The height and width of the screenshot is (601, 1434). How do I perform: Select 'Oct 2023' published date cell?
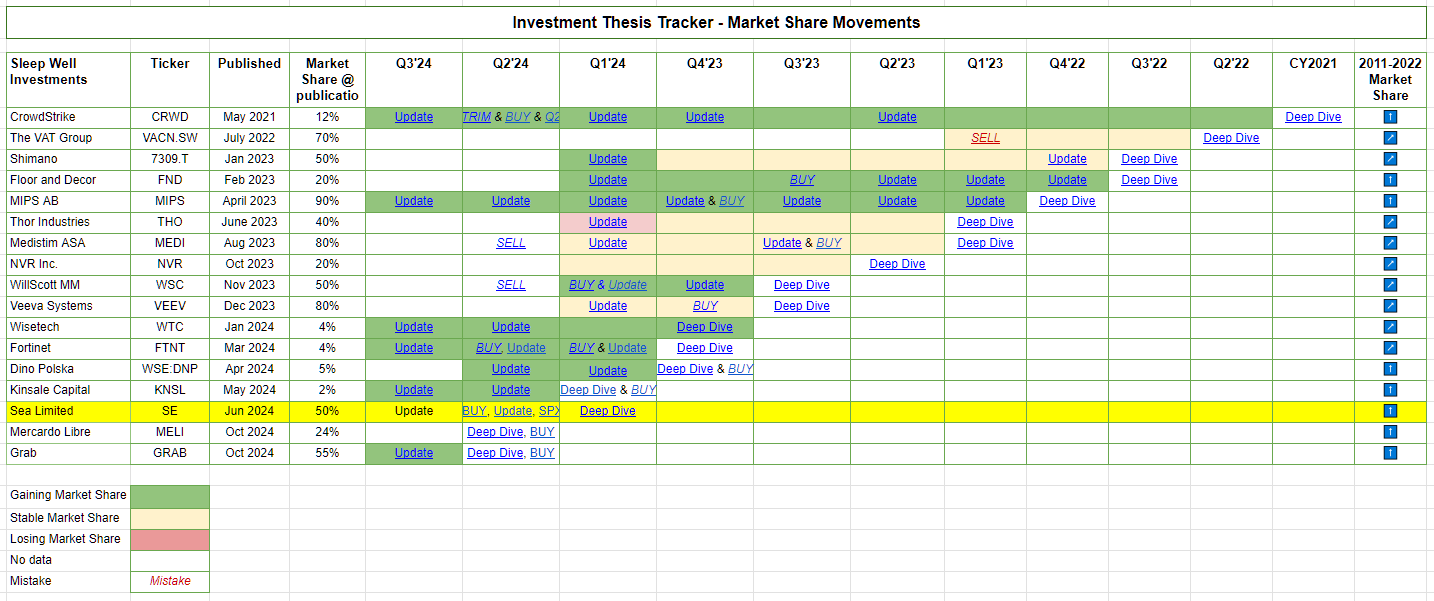(250, 264)
